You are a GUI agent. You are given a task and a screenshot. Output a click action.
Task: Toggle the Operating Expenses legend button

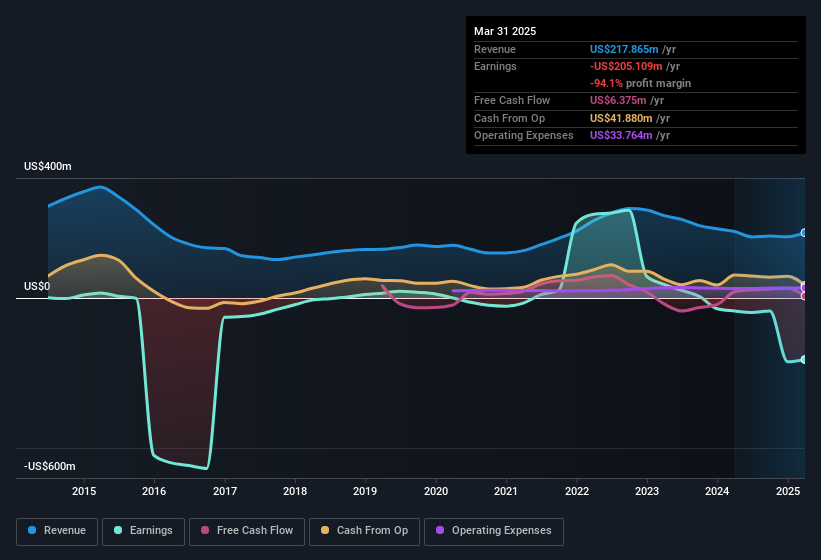coord(494,531)
